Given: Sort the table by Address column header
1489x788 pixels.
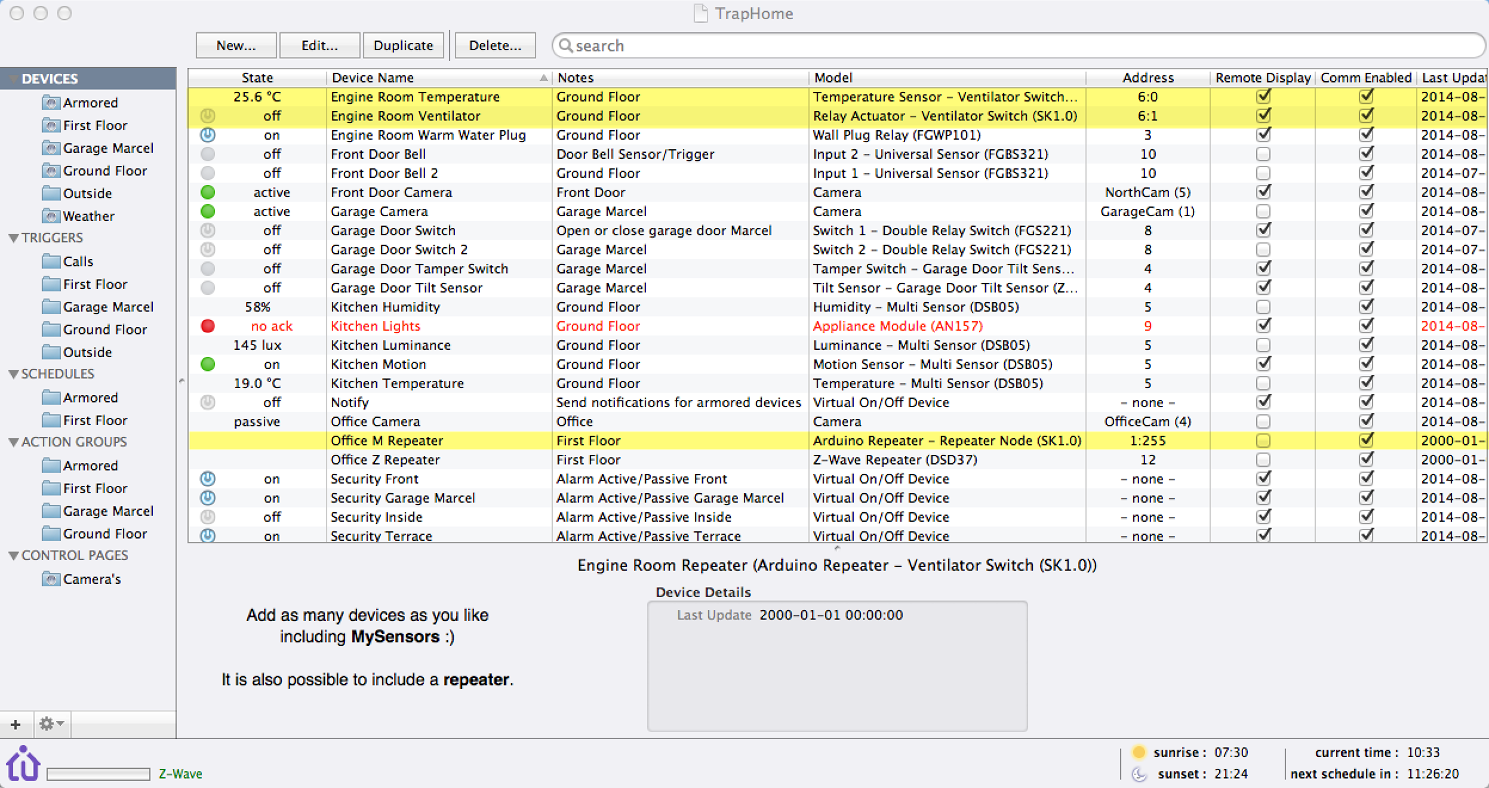Looking at the screenshot, I should pos(1147,78).
